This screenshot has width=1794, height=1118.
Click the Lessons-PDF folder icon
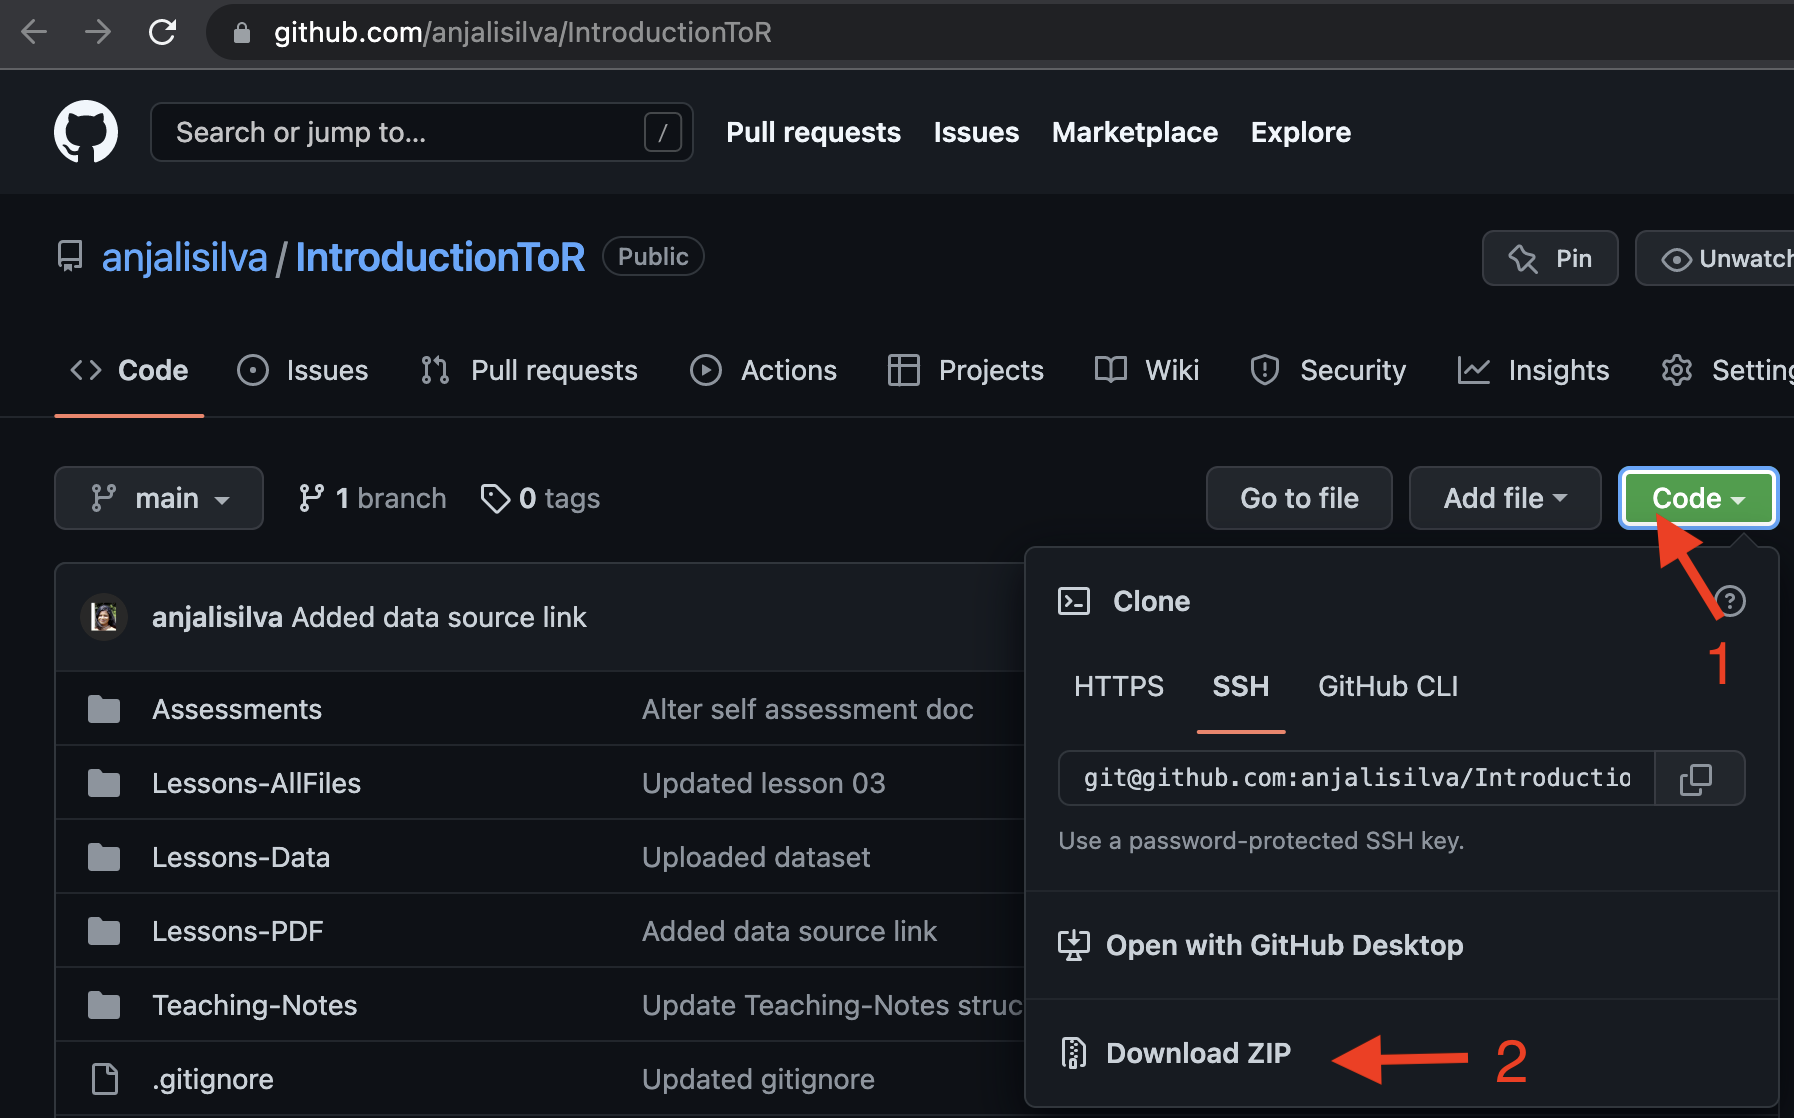(x=104, y=931)
